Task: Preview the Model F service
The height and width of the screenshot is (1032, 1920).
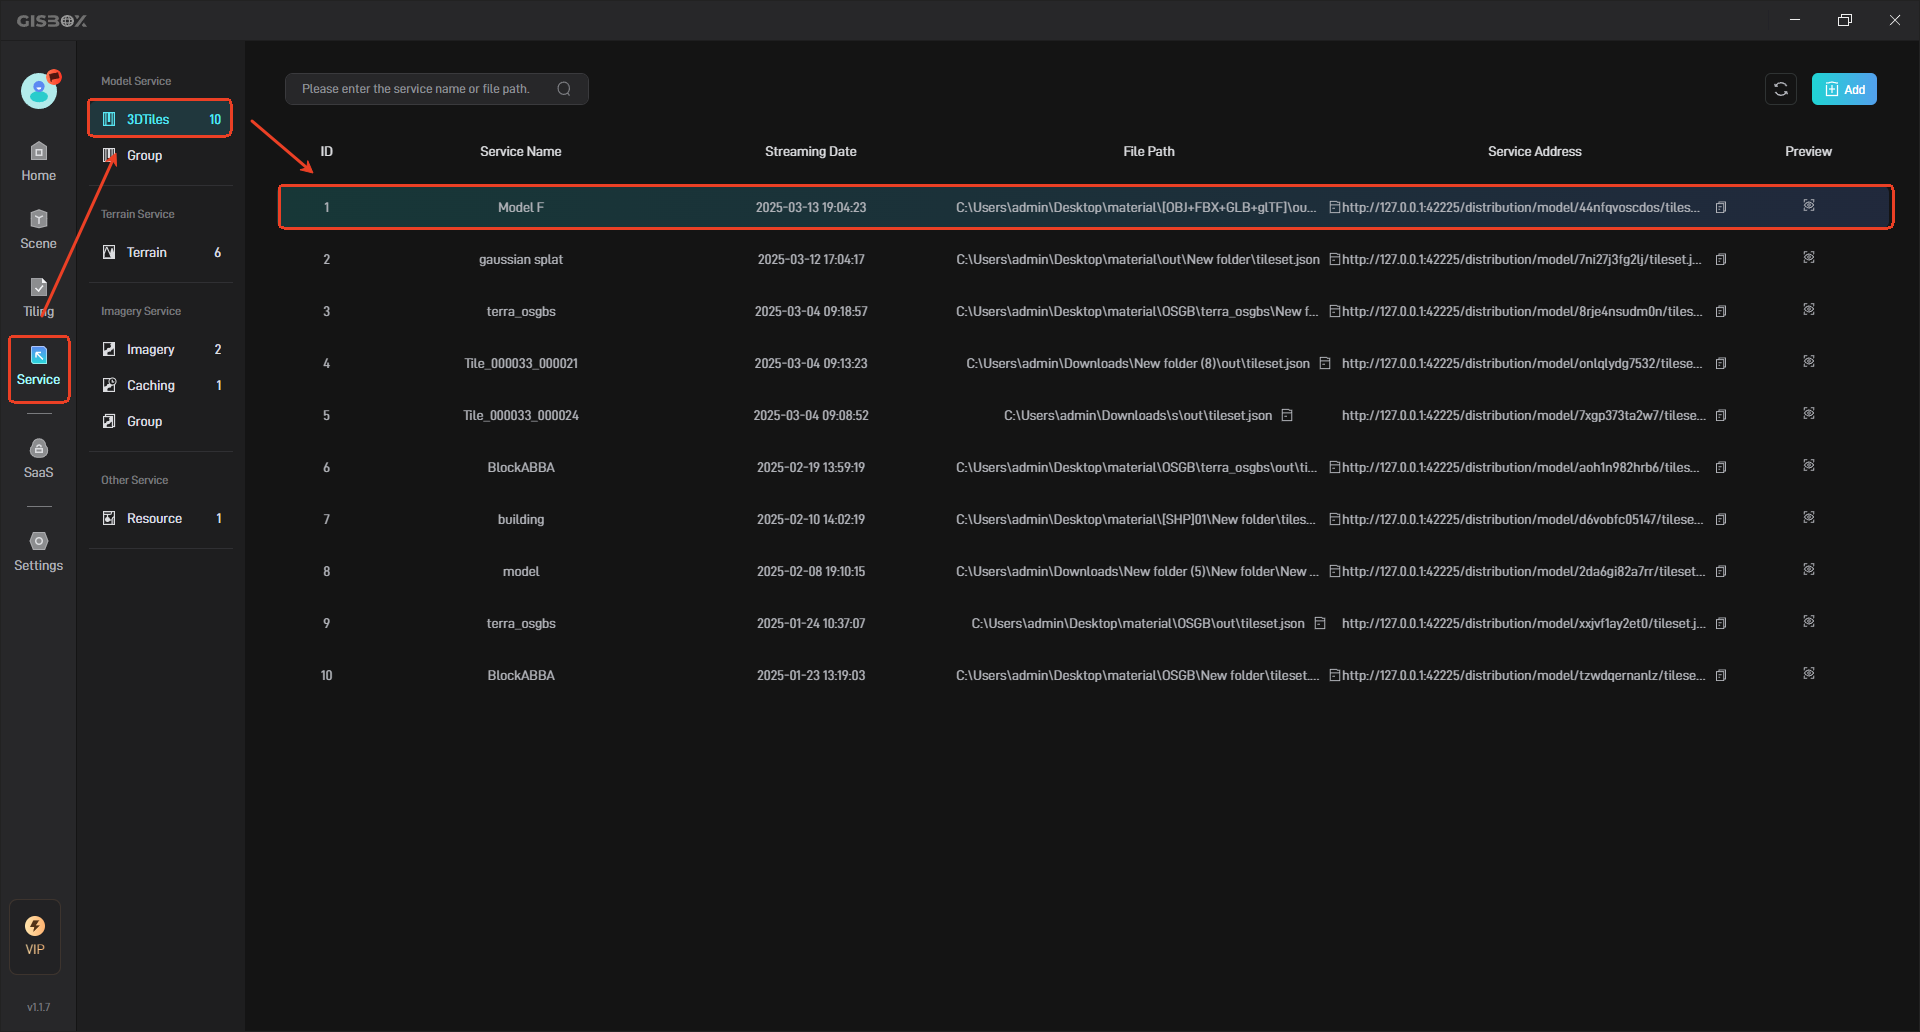Action: (1809, 205)
